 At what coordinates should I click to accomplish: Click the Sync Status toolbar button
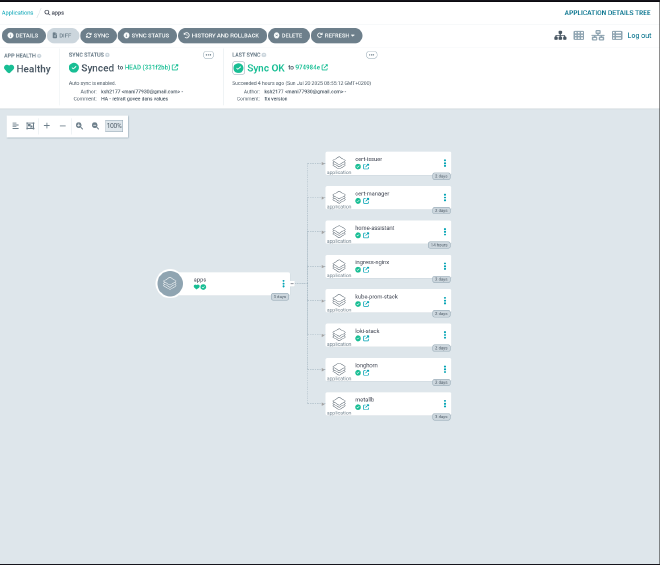[146, 35]
